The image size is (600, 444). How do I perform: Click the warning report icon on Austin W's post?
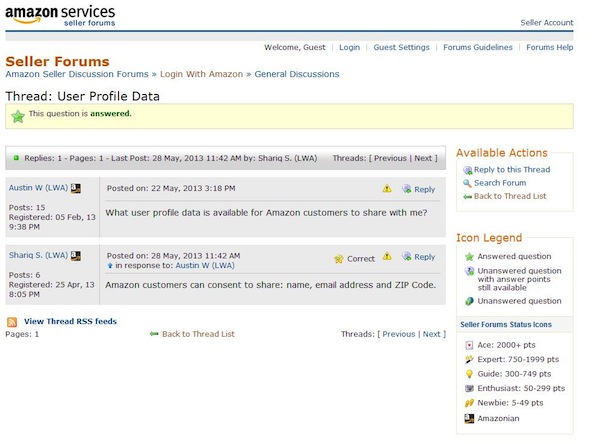[x=387, y=188]
